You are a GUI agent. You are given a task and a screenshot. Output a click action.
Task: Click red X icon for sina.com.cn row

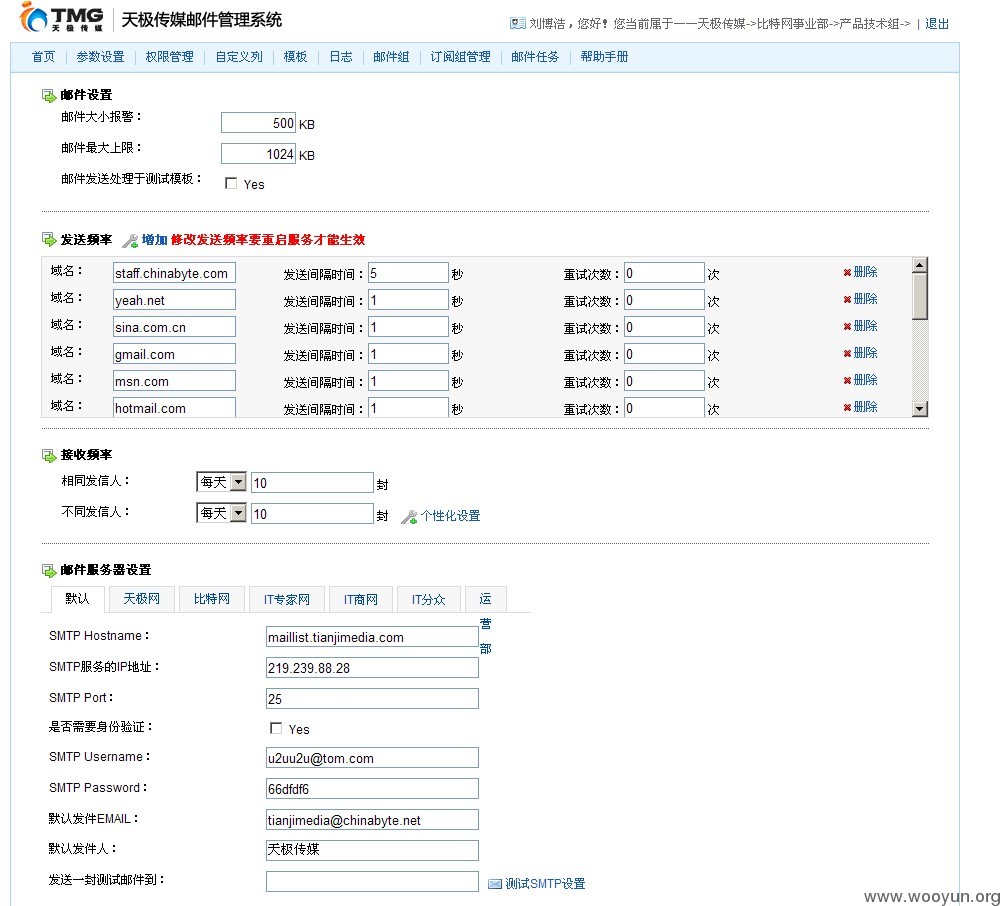(847, 326)
